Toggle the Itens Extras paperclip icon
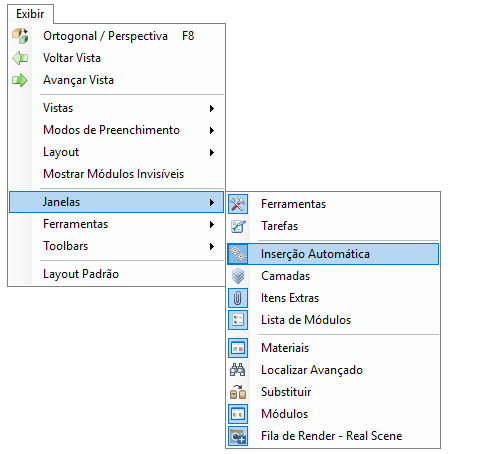Image resolution: width=491 pixels, height=454 pixels. [238, 298]
